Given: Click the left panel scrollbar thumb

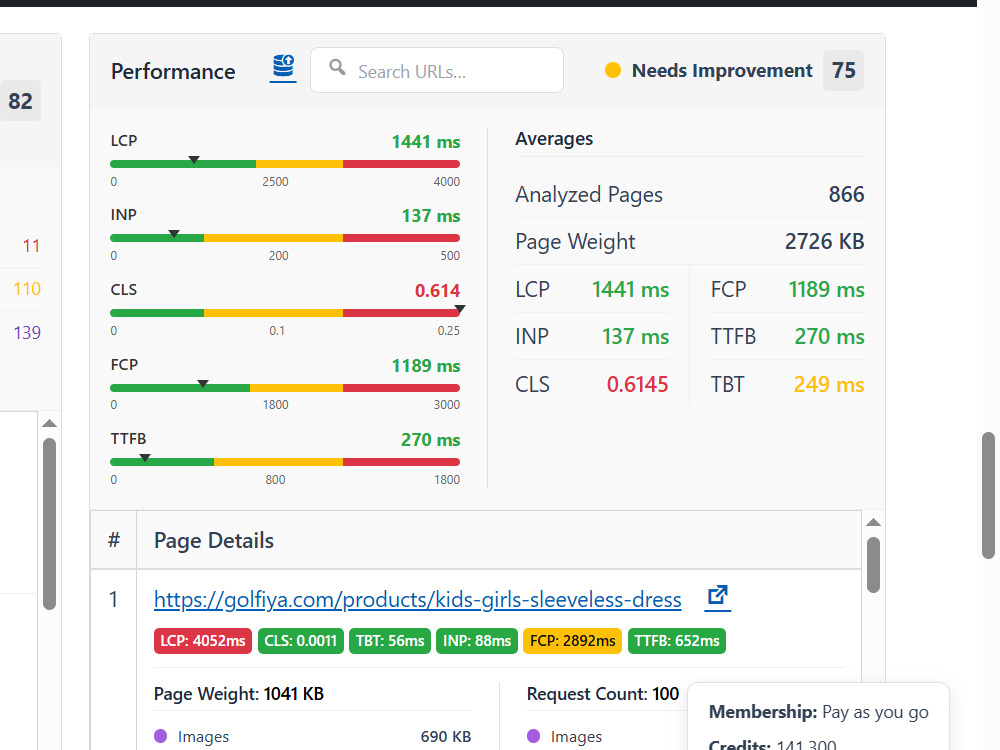Looking at the screenshot, I should pos(49,524).
